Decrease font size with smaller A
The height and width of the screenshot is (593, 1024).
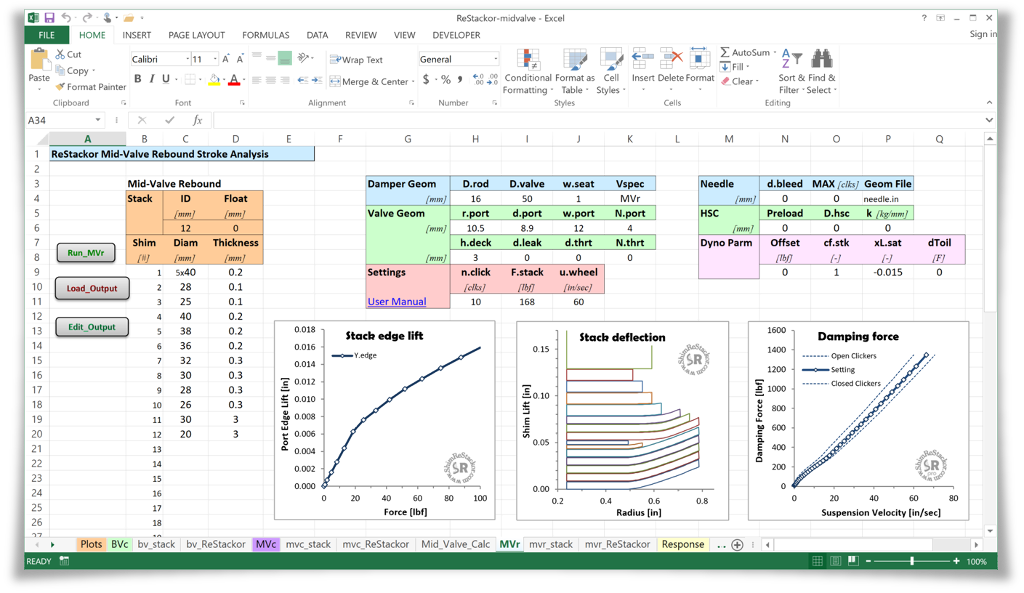(x=240, y=59)
